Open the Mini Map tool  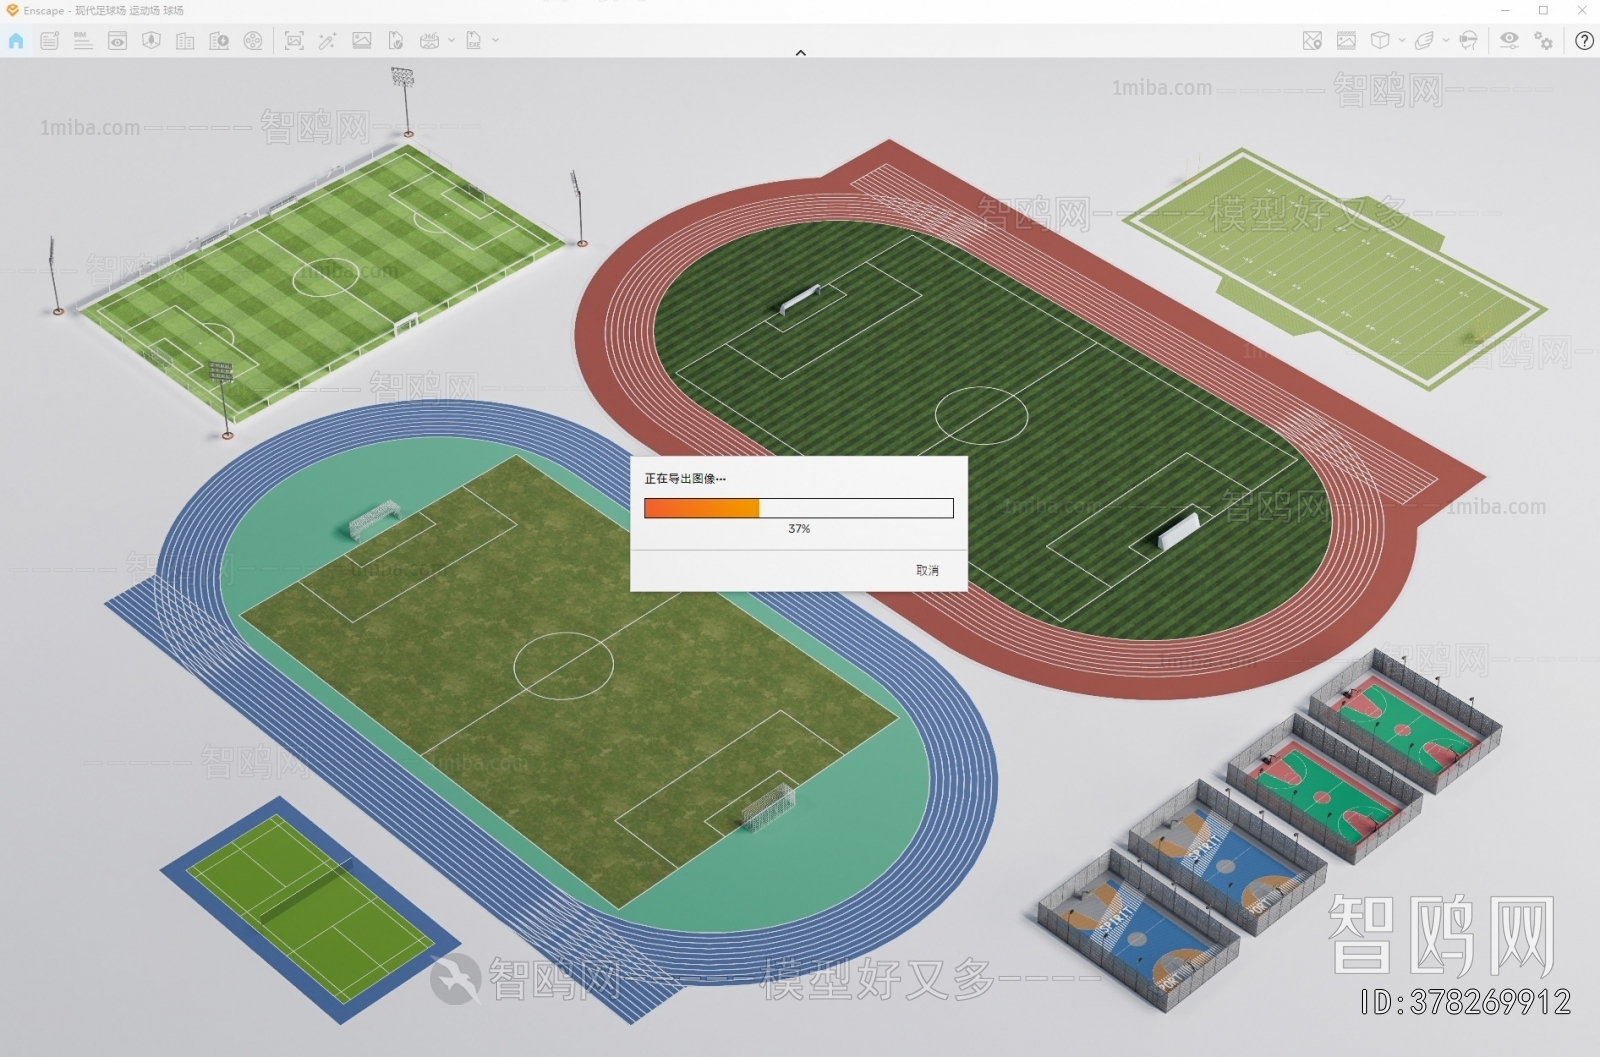pos(1312,40)
